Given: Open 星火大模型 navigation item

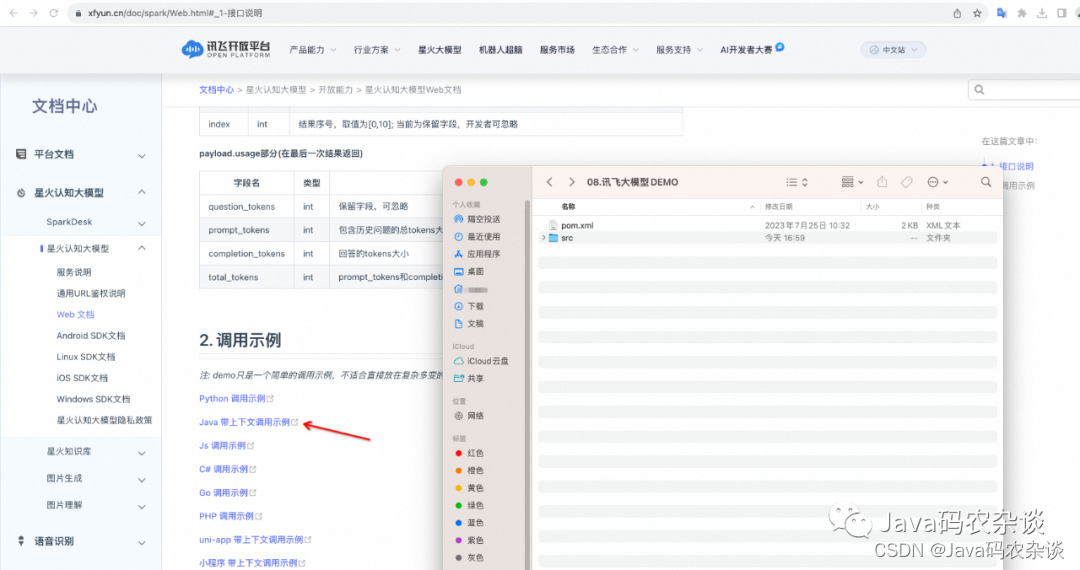Looking at the screenshot, I should tap(439, 50).
